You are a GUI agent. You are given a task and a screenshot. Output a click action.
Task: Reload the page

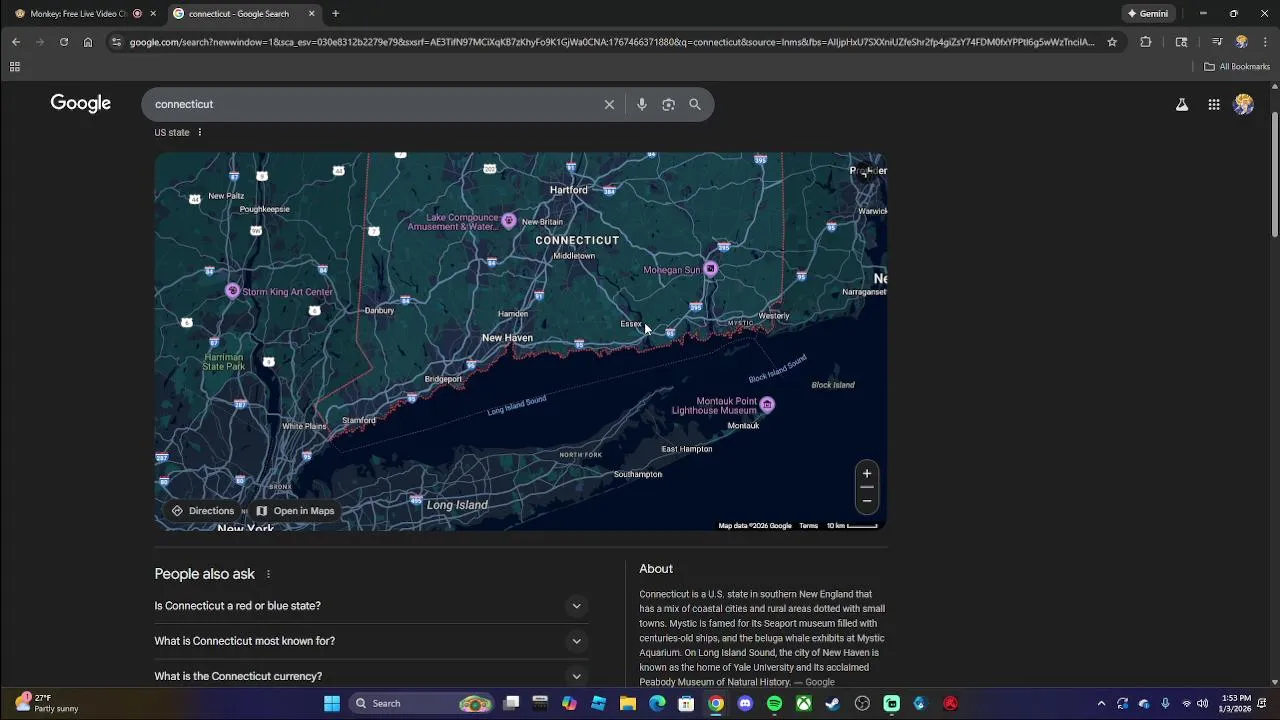(x=64, y=42)
